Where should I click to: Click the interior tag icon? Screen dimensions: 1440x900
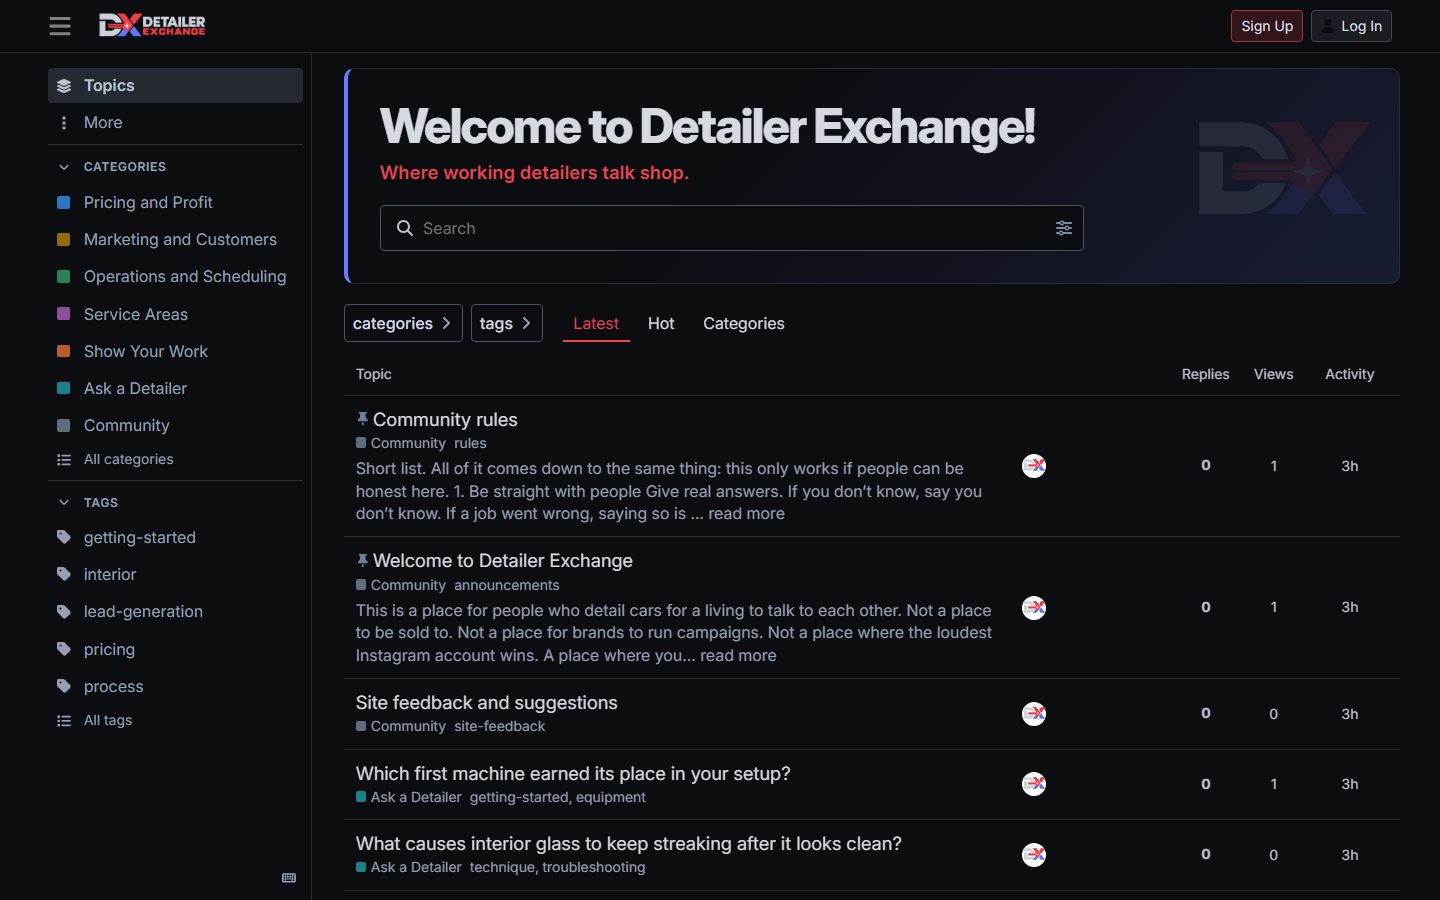64,574
